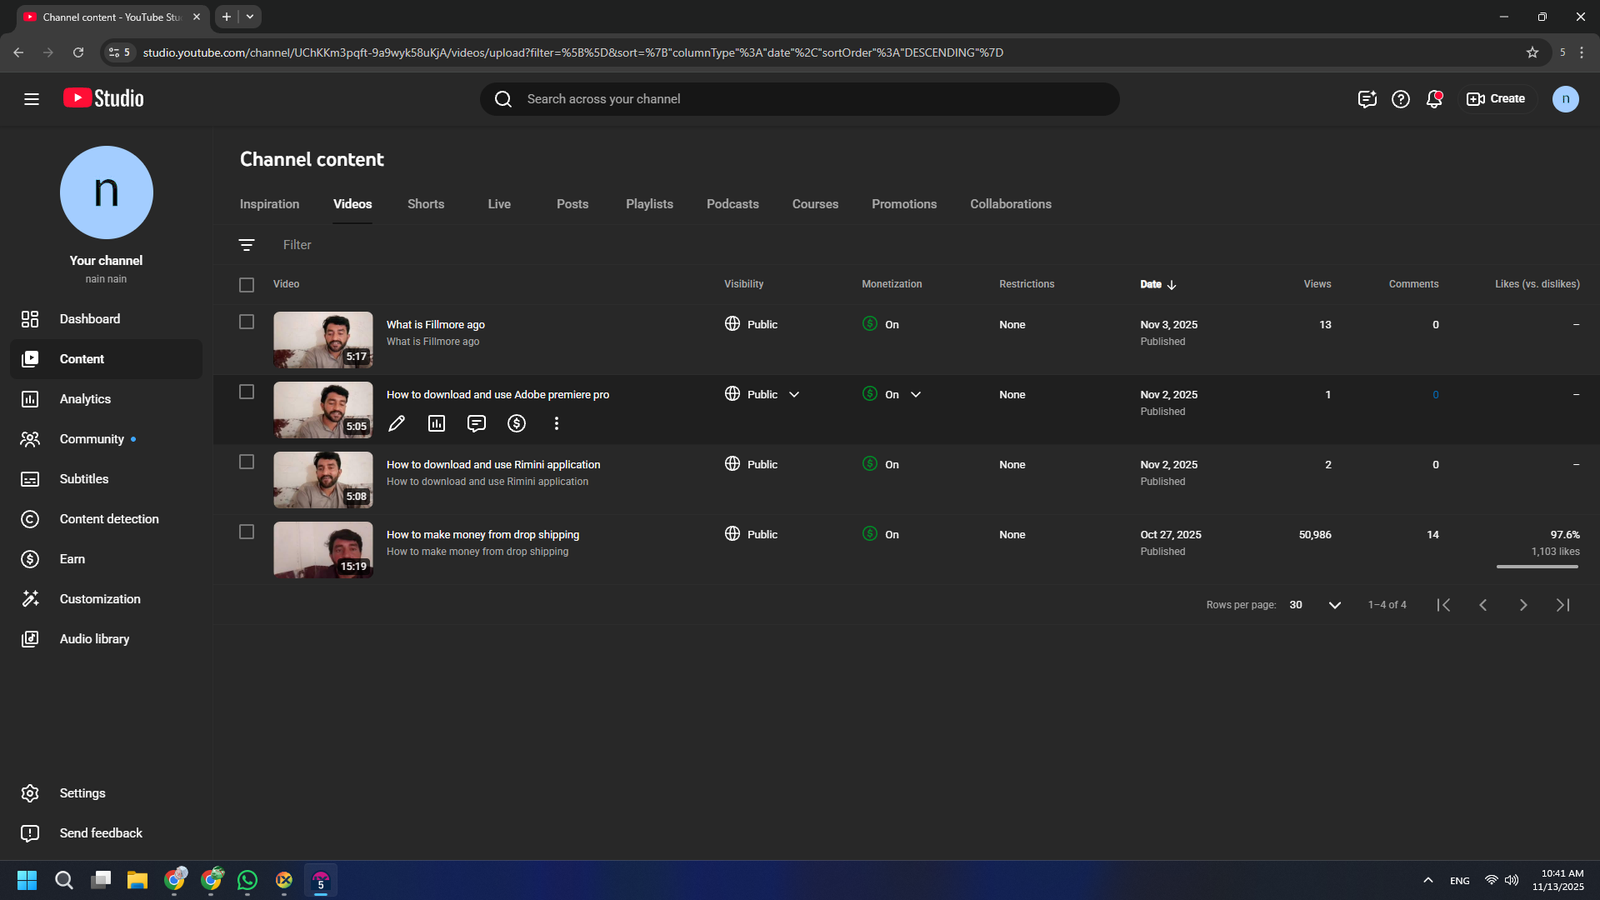
Task: Check the box for What is Fillmore ago
Action: point(247,322)
